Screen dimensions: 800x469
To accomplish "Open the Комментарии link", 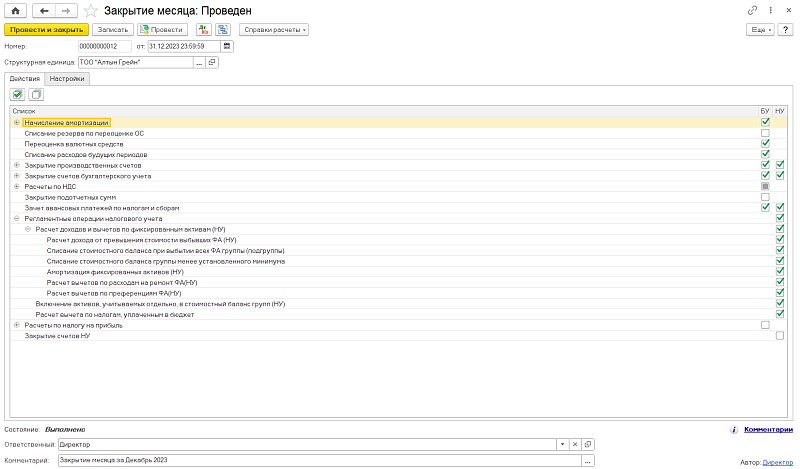I will coord(768,430).
